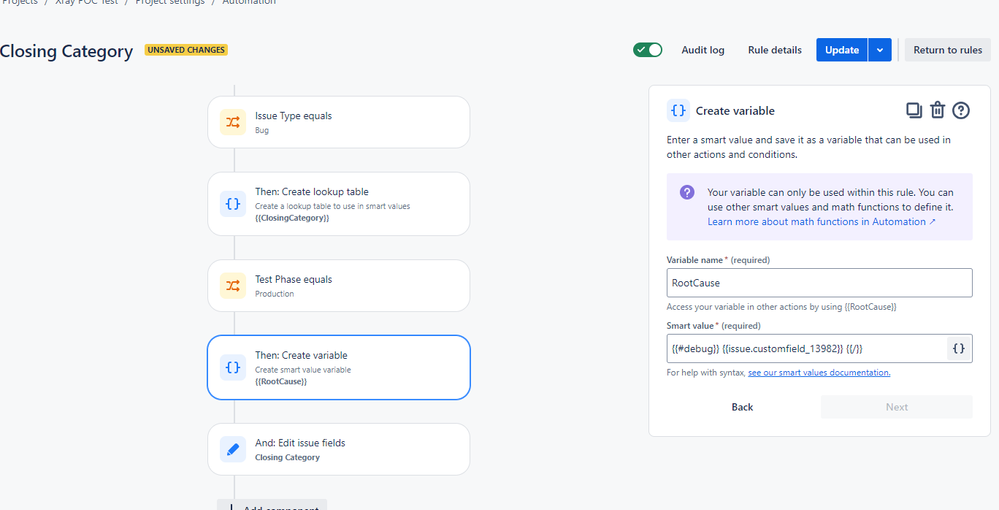Duplicate the Create variable component
Screen dimensions: 999x510
[x=914, y=110]
